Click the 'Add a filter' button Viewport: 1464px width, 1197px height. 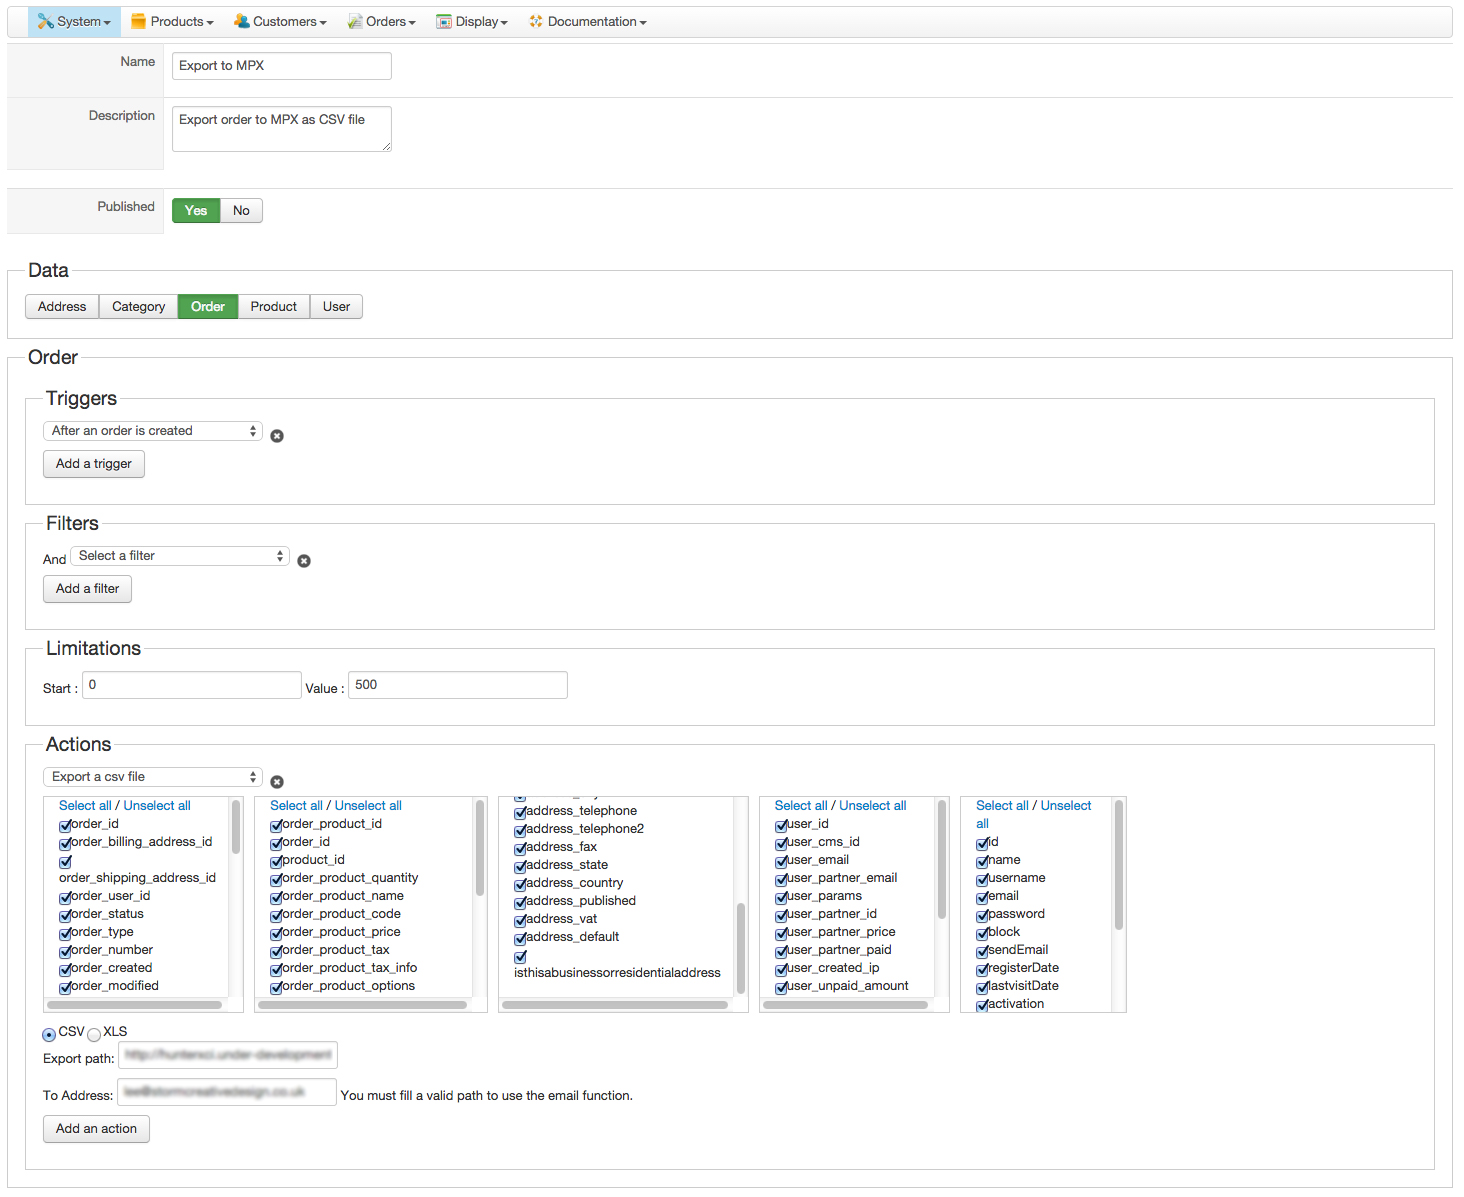tap(87, 589)
